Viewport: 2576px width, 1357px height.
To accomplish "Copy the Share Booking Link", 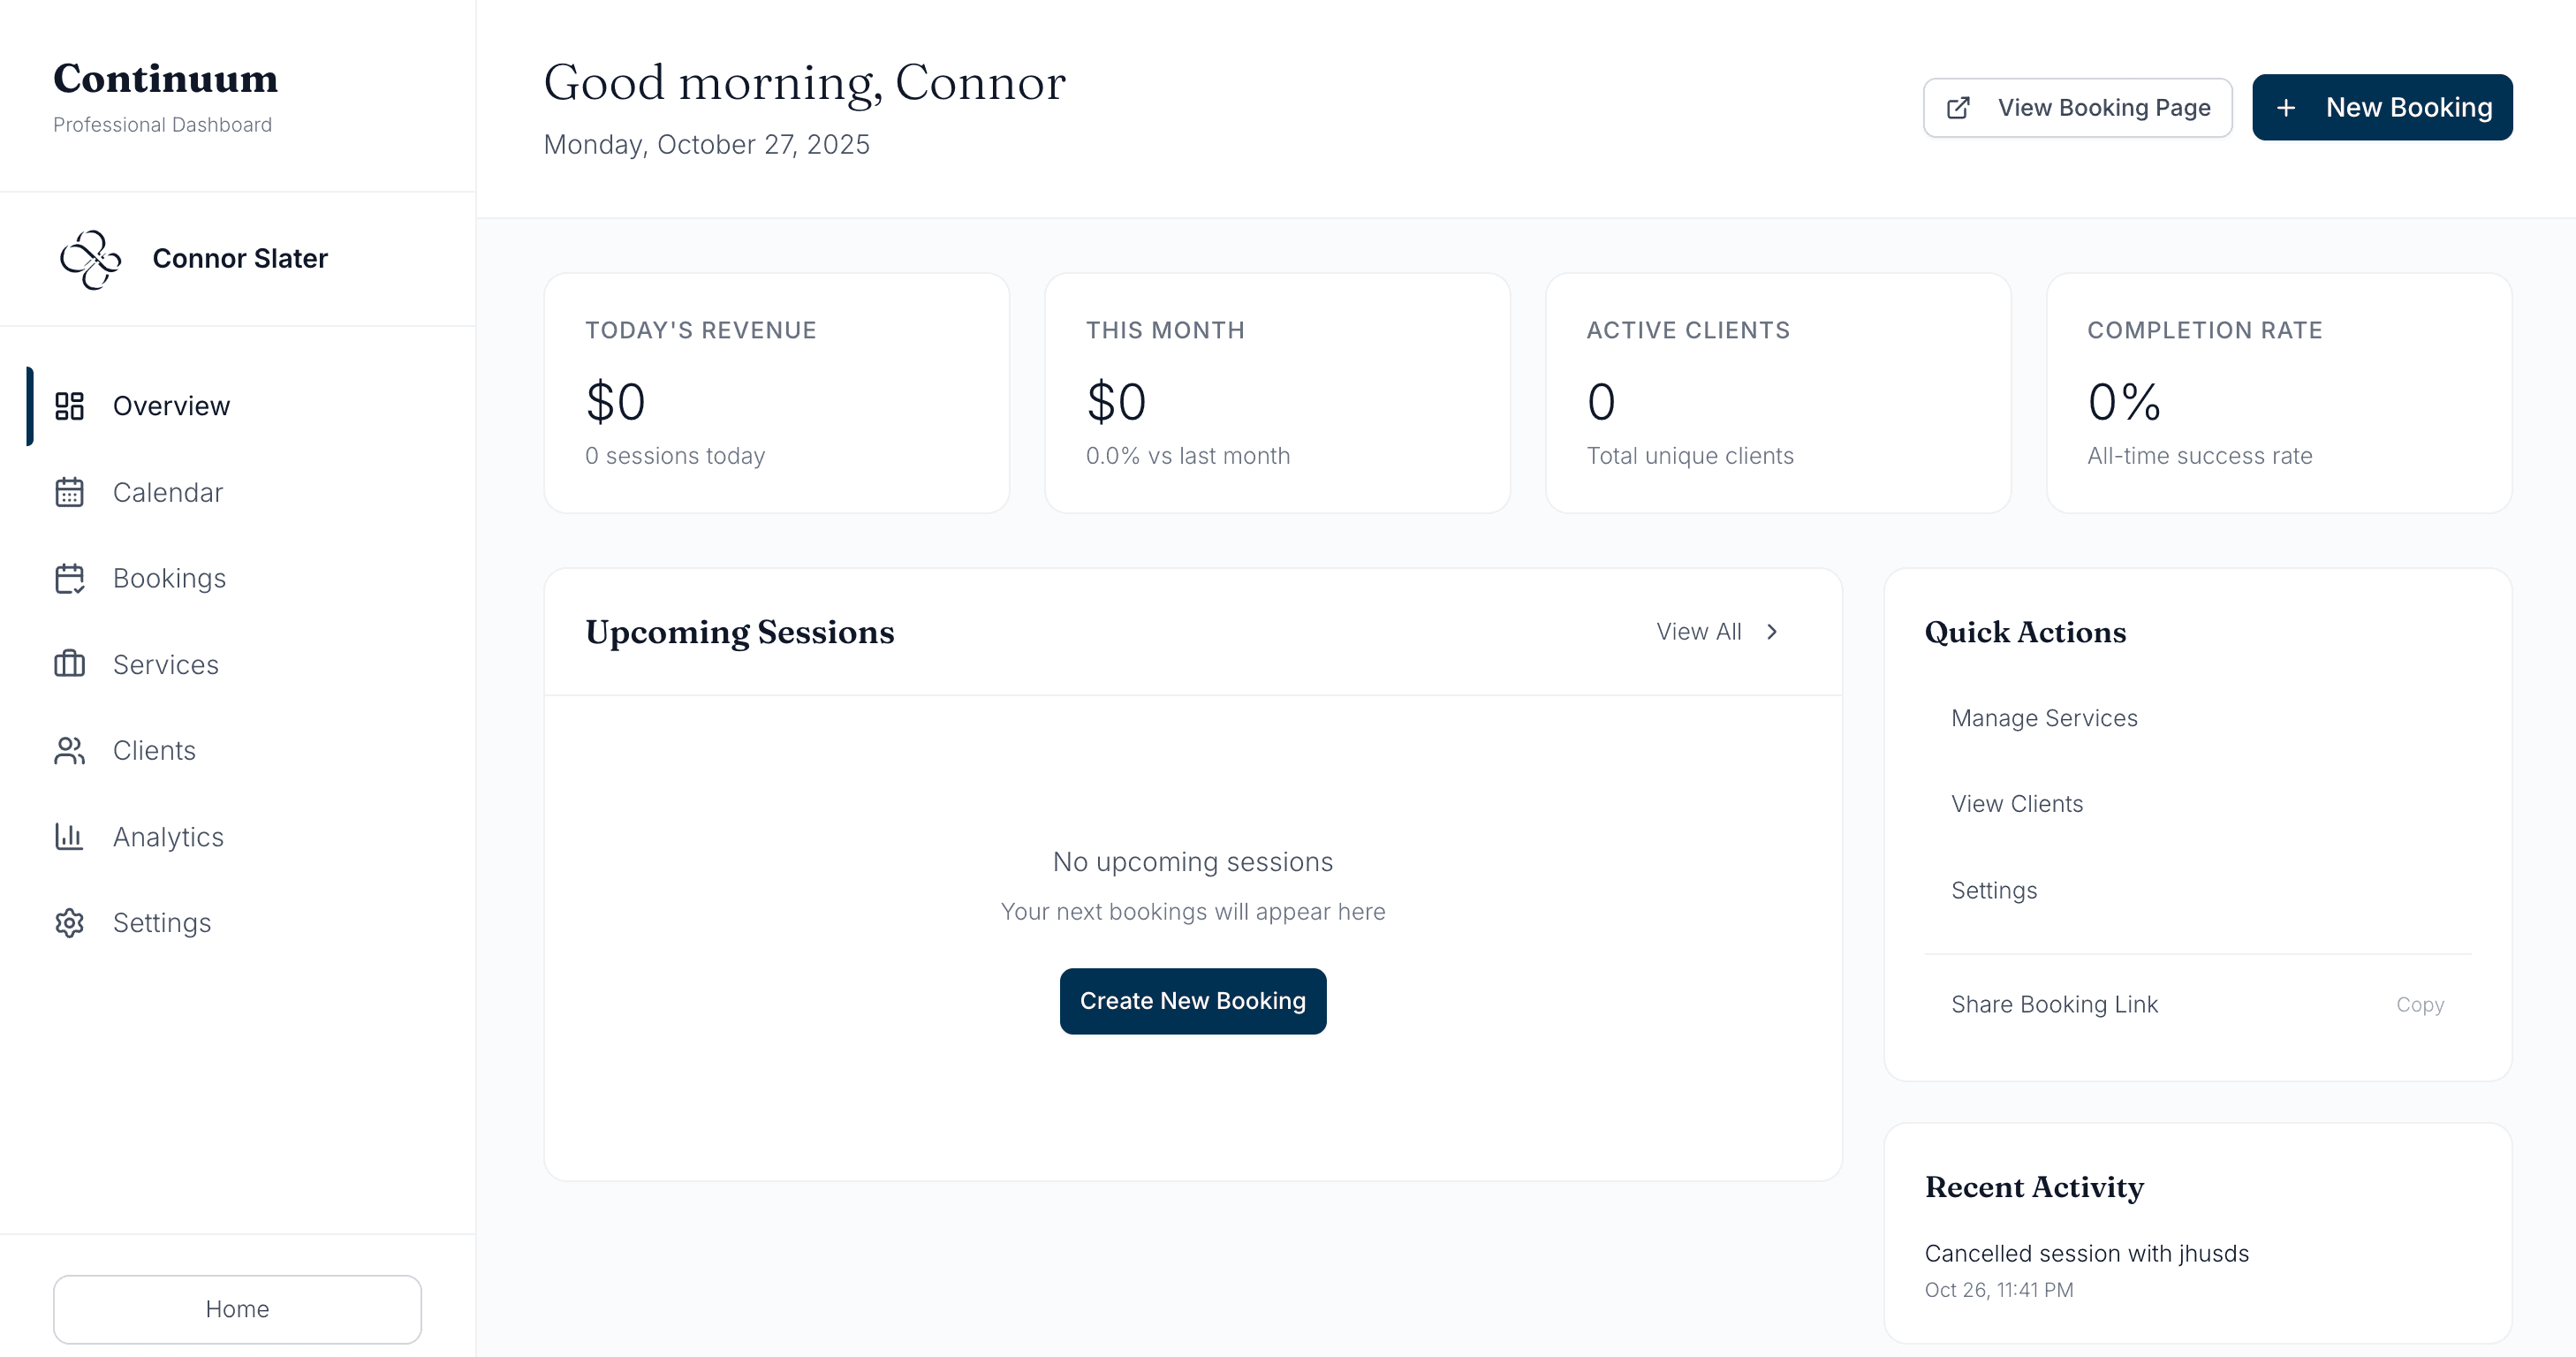I will (x=2419, y=1004).
